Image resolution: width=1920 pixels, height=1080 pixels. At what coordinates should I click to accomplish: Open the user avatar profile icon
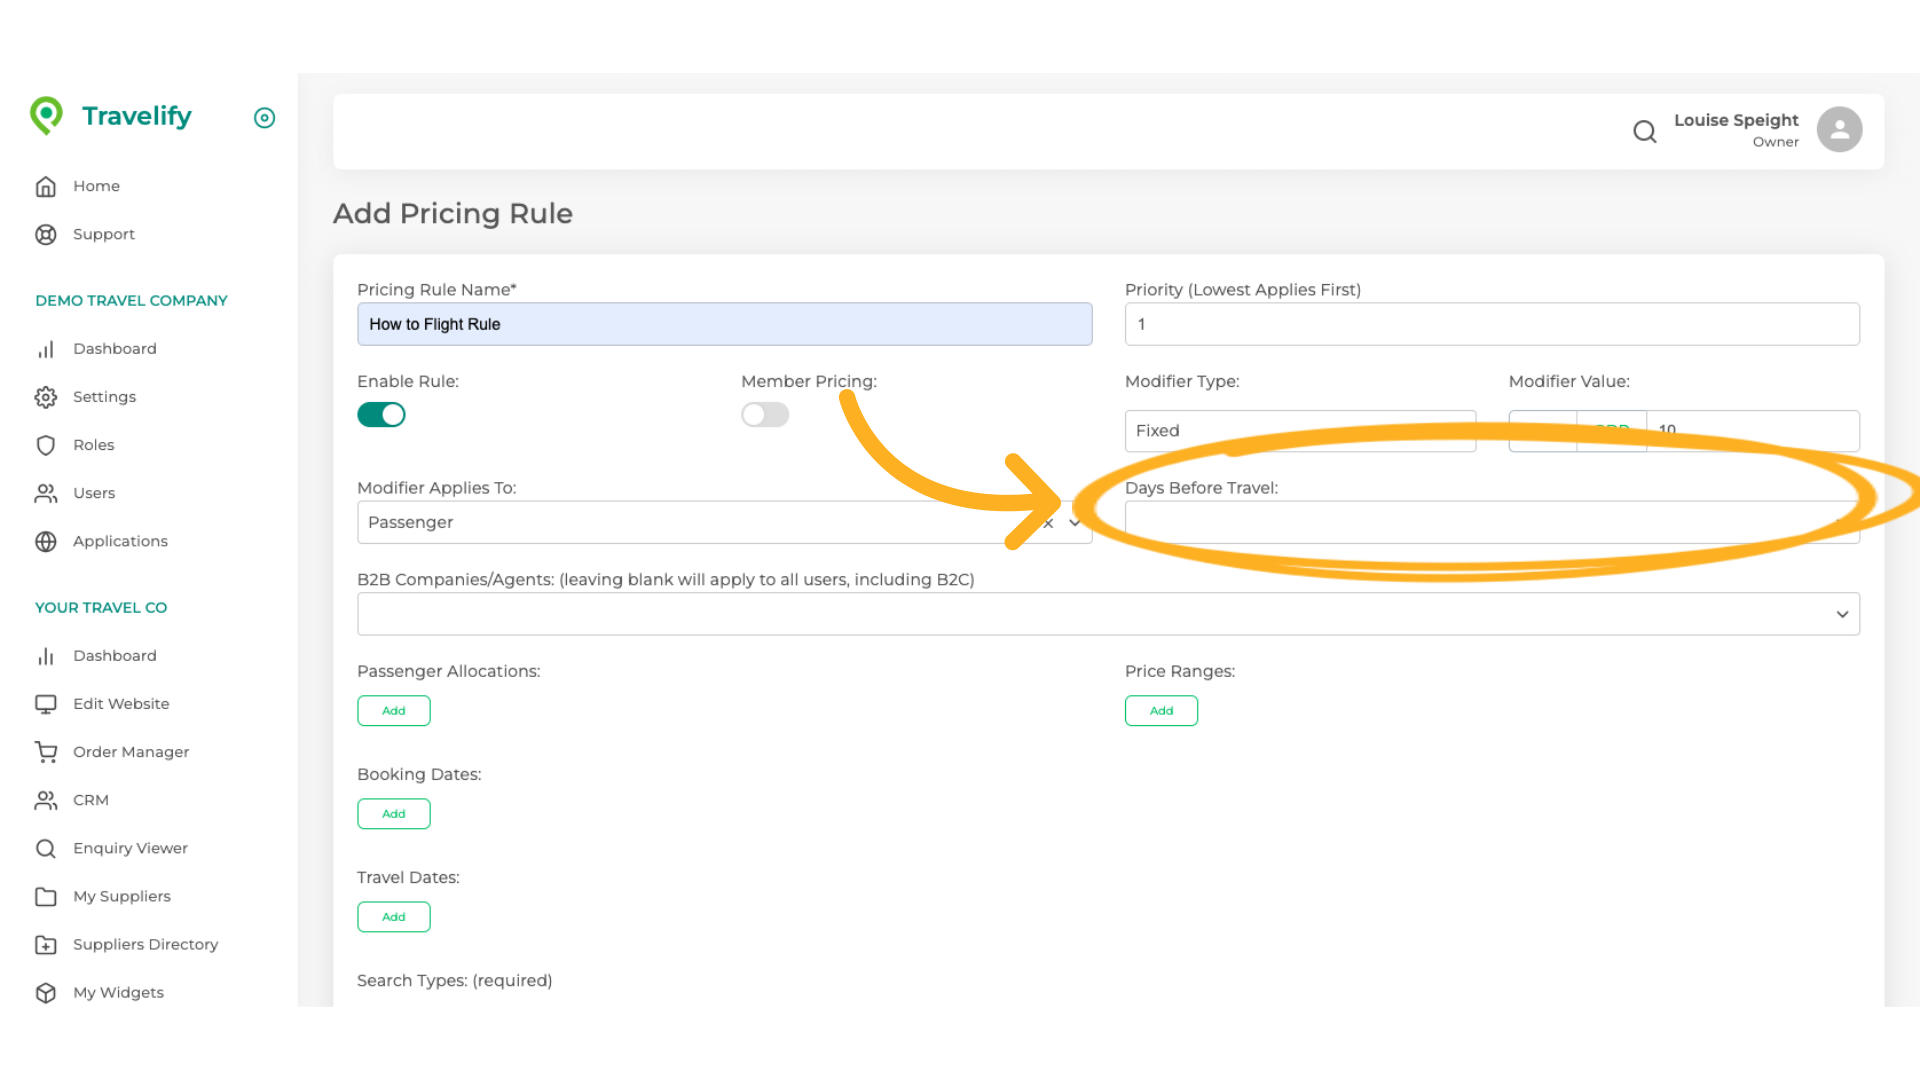1838,130
